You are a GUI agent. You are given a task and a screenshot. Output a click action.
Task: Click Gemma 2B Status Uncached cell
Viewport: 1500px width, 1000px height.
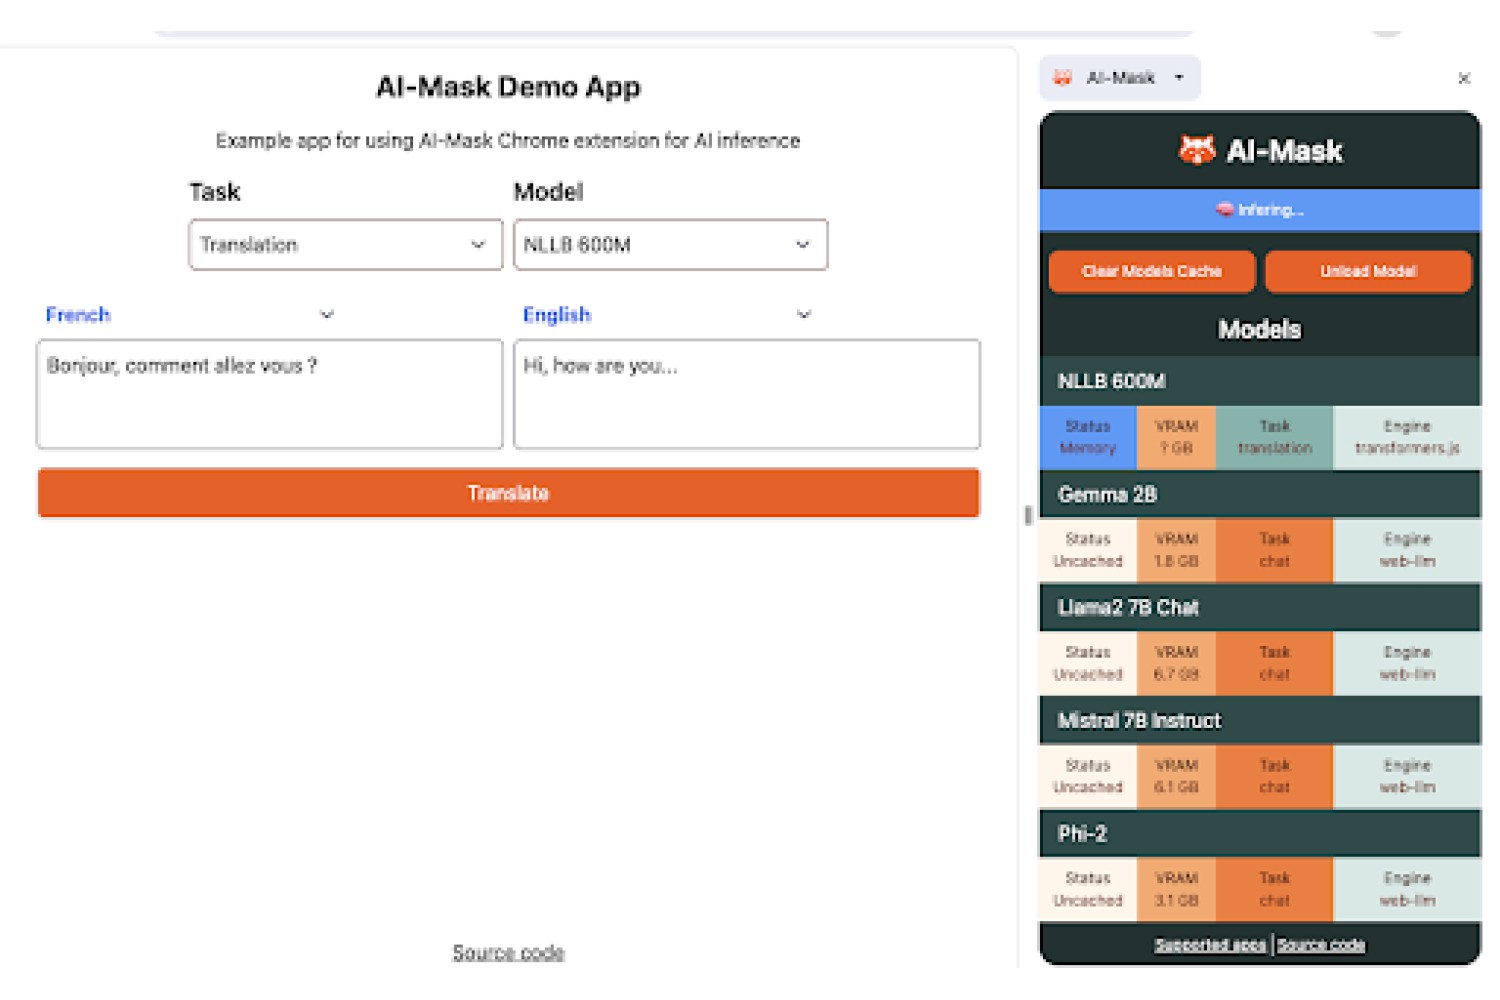tap(1088, 550)
